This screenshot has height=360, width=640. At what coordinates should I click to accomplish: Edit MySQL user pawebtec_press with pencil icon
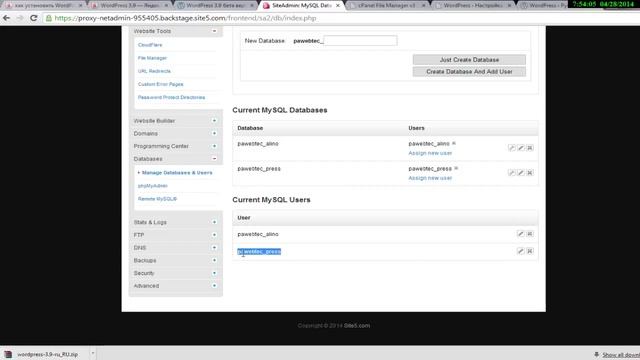(520, 251)
